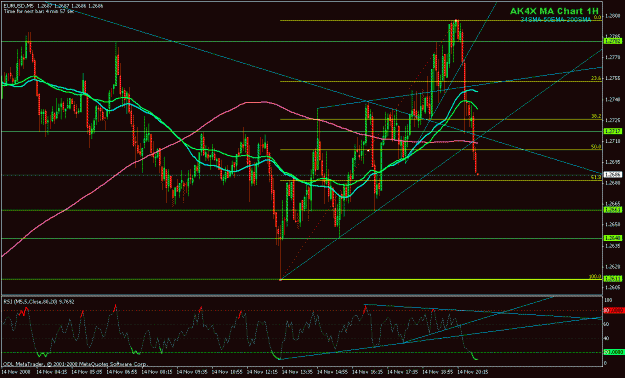Screen dimensions: 625x378
Task: Click the RSI indicator header label
Action: pyautogui.click(x=39, y=302)
